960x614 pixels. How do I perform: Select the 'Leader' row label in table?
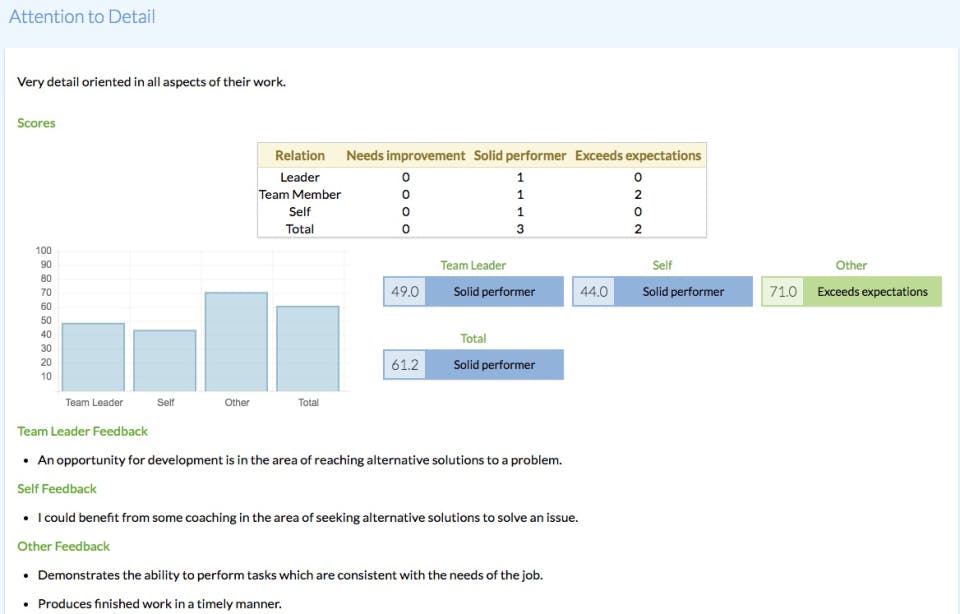tap(300, 177)
